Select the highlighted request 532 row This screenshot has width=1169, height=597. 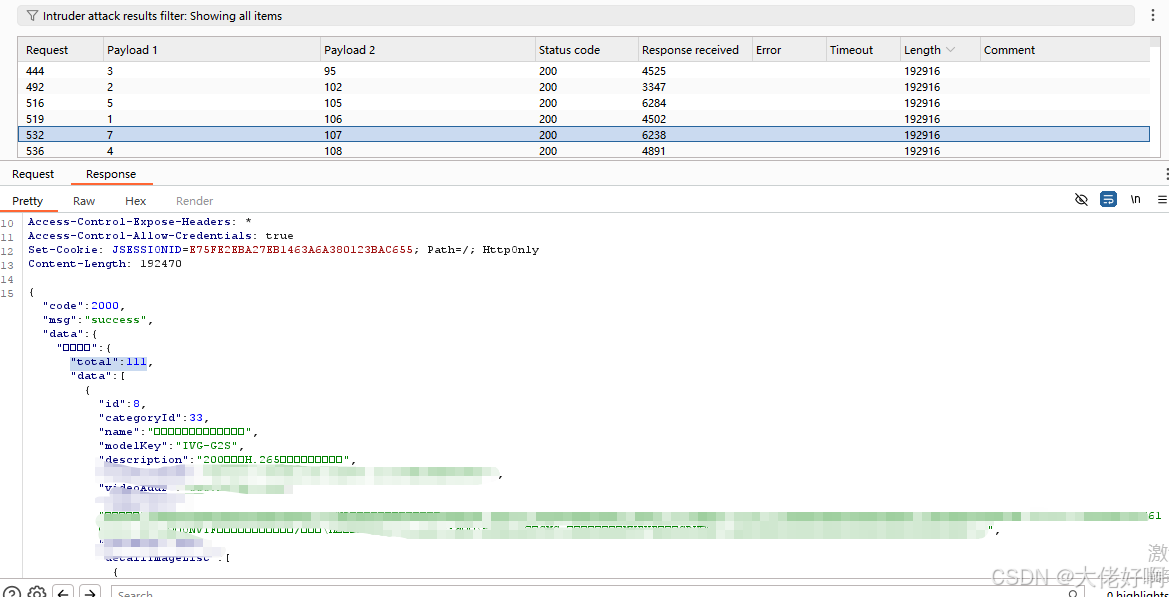pos(584,135)
